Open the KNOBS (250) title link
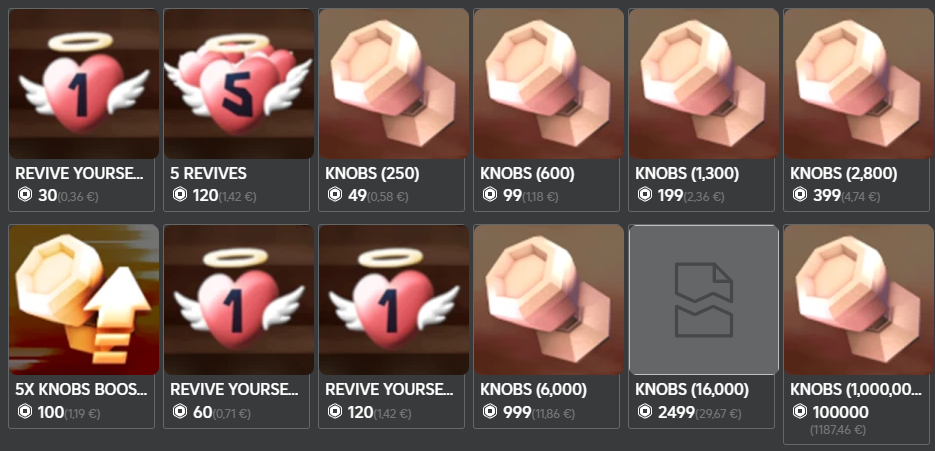 click(x=372, y=174)
